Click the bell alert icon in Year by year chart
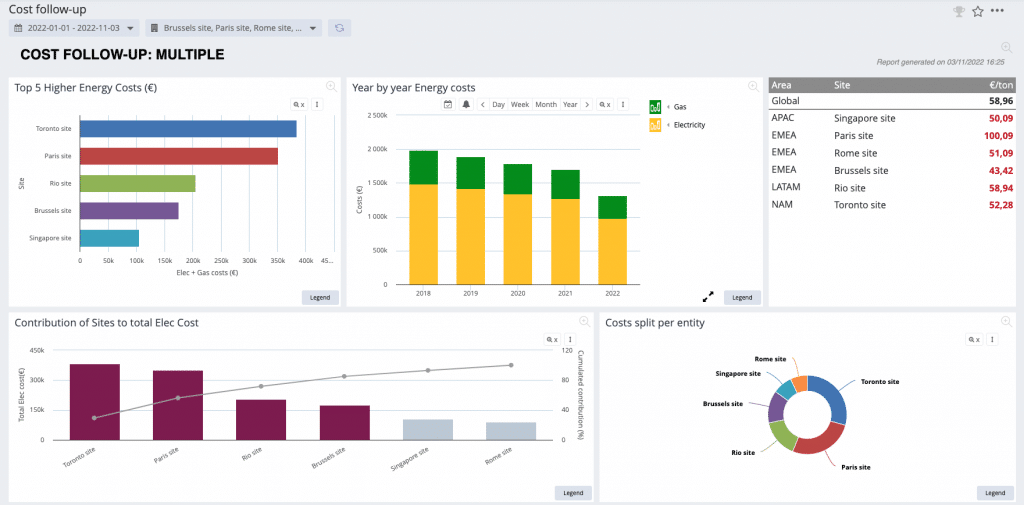 [x=466, y=105]
